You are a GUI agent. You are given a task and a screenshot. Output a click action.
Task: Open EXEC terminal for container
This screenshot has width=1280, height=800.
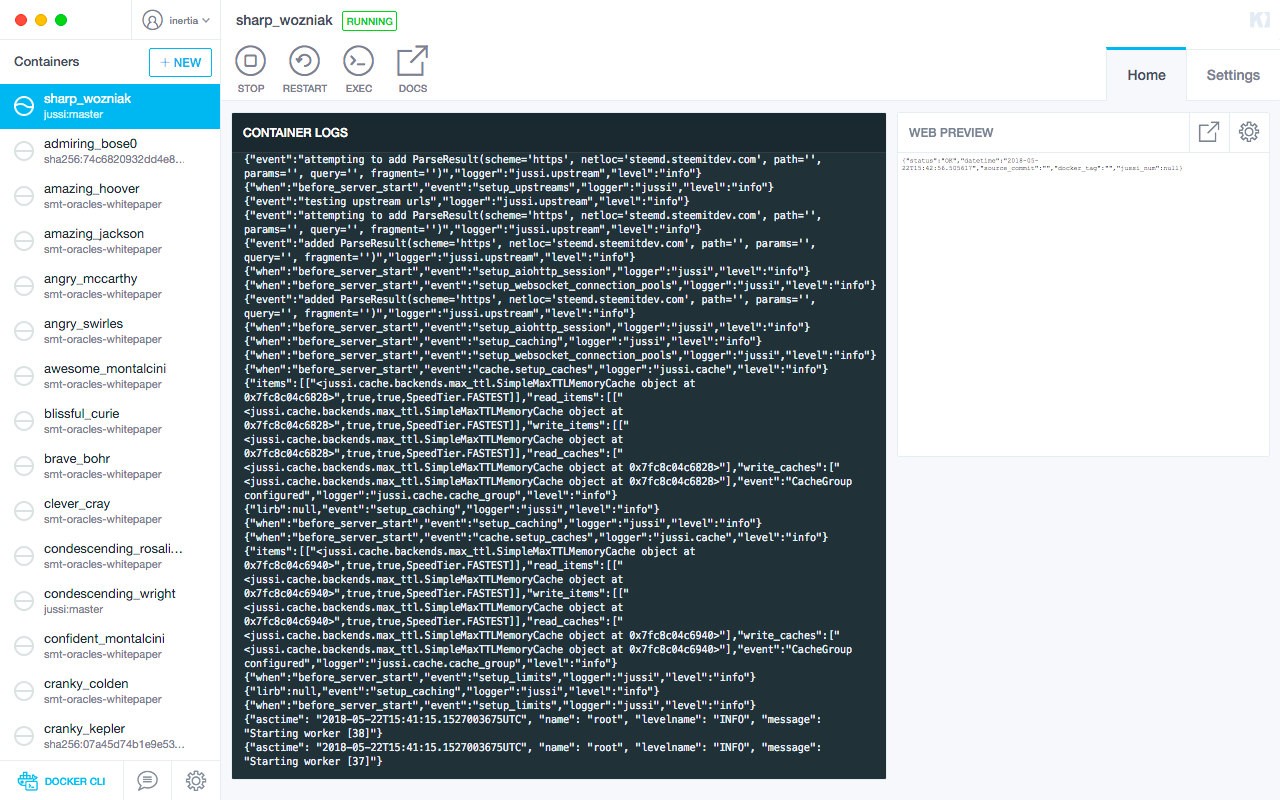[x=359, y=70]
